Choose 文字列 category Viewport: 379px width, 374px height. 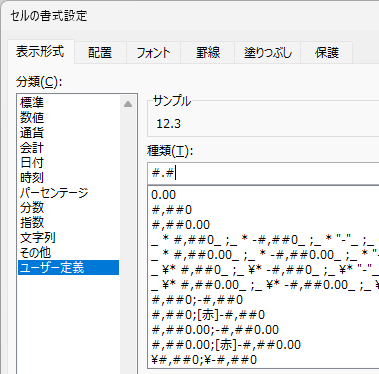click(68, 237)
